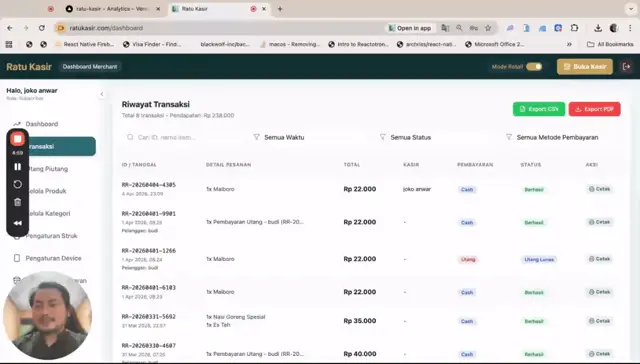Stop the screen recording

click(18, 139)
